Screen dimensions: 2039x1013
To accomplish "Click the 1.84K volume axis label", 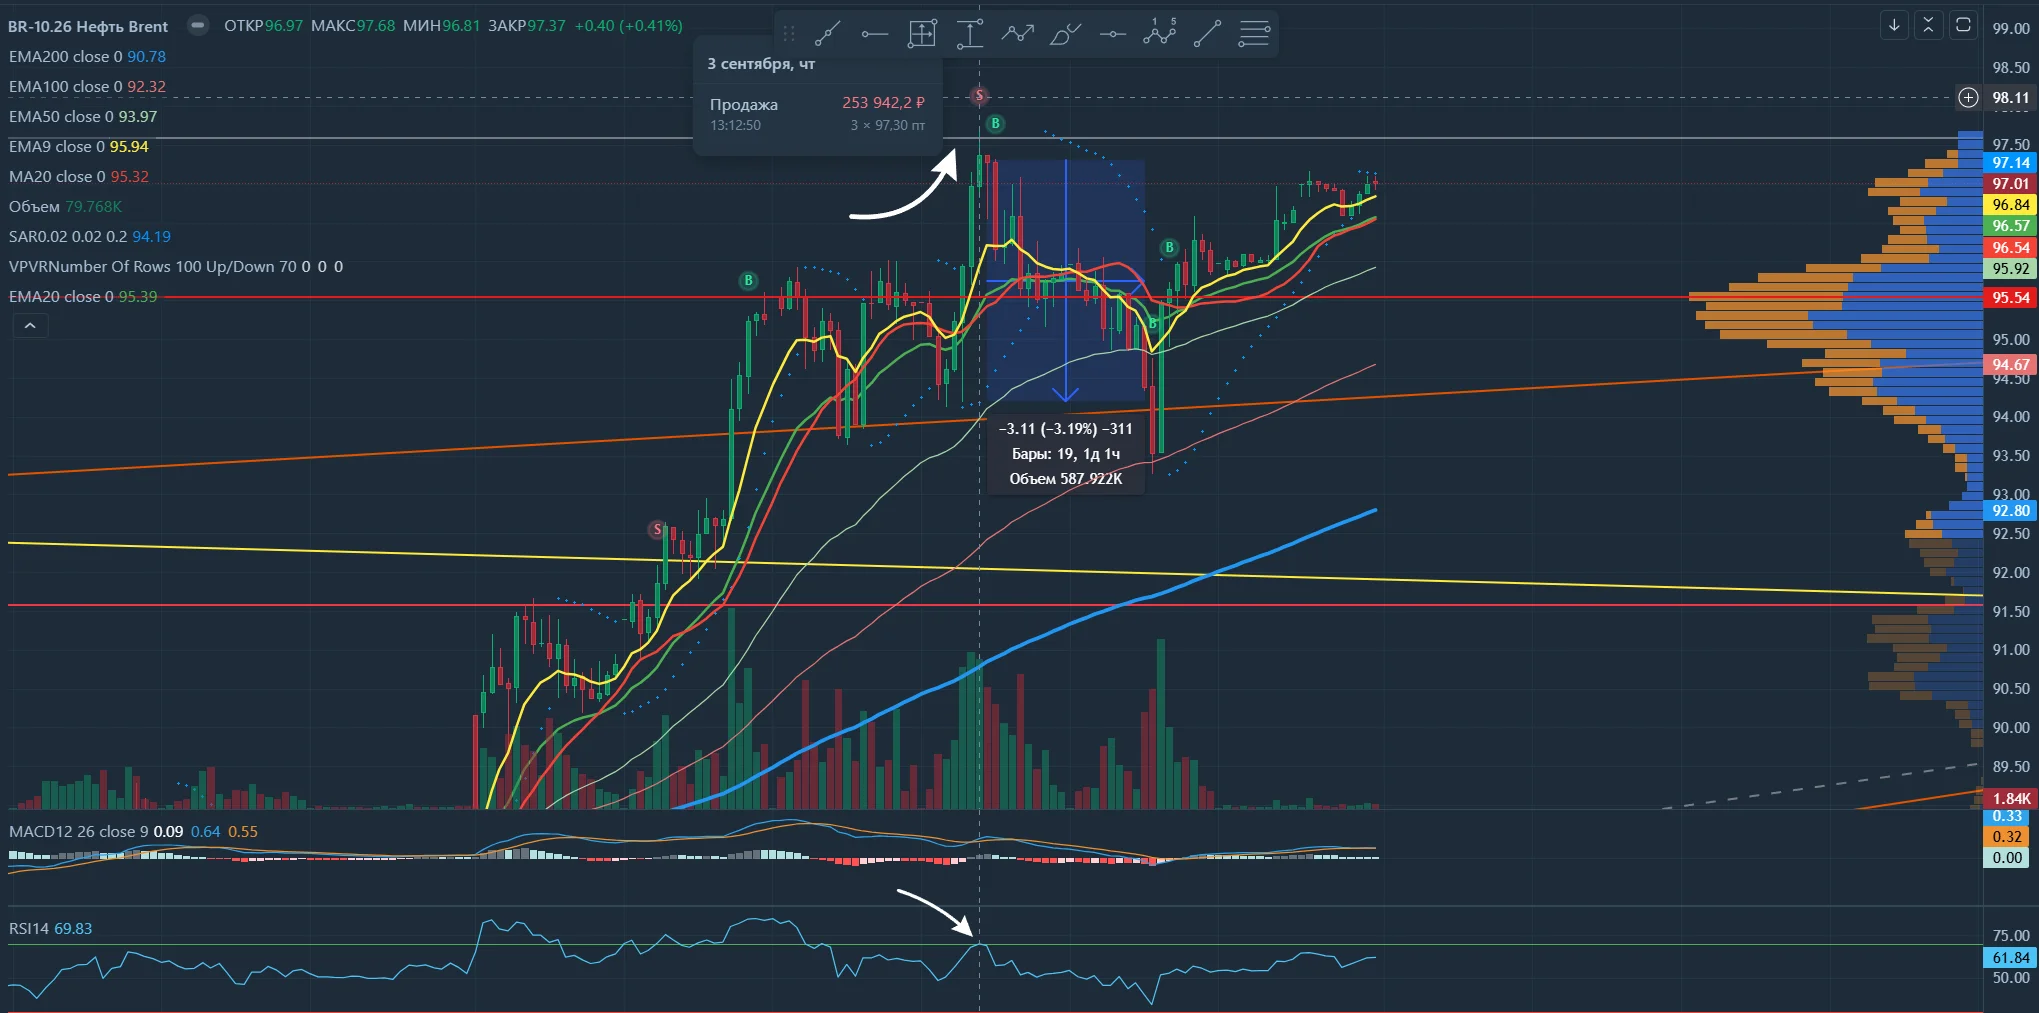I will pyautogui.click(x=2010, y=799).
